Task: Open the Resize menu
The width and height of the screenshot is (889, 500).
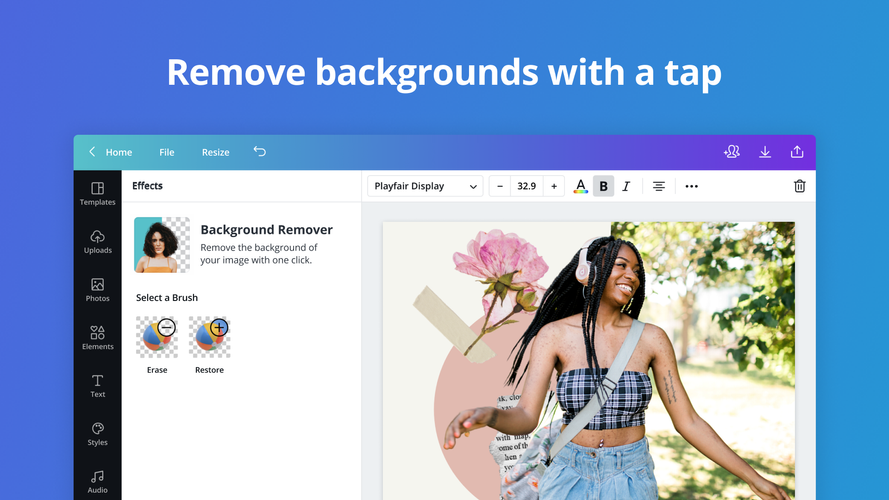Action: tap(215, 152)
